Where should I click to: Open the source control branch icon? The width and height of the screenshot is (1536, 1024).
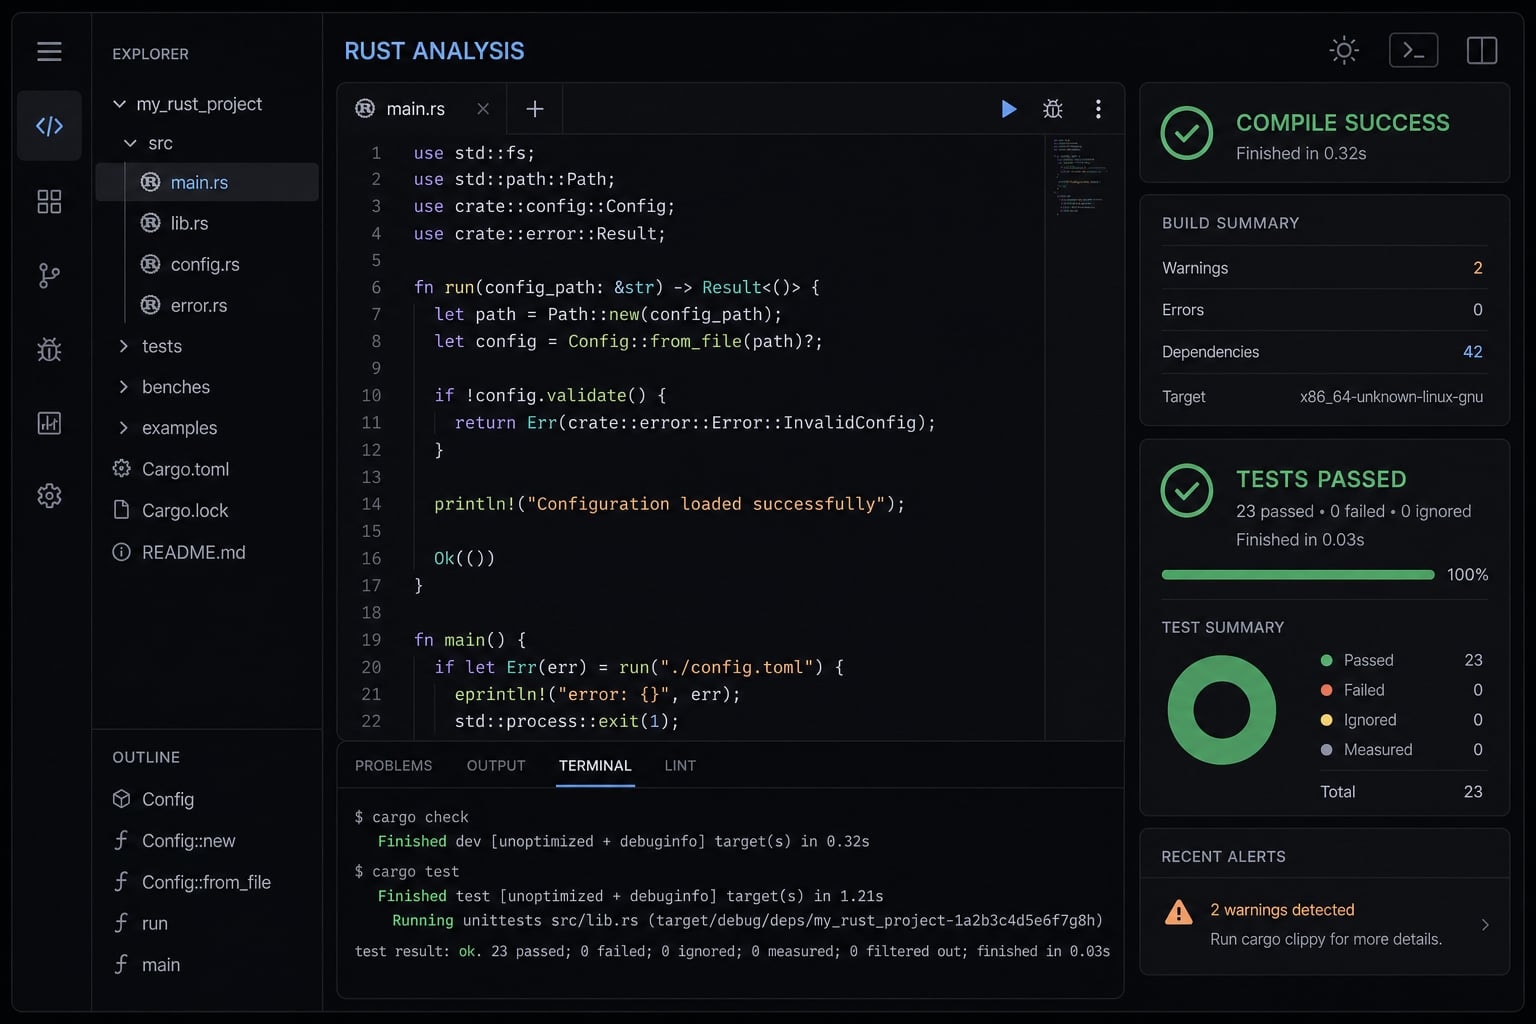49,275
